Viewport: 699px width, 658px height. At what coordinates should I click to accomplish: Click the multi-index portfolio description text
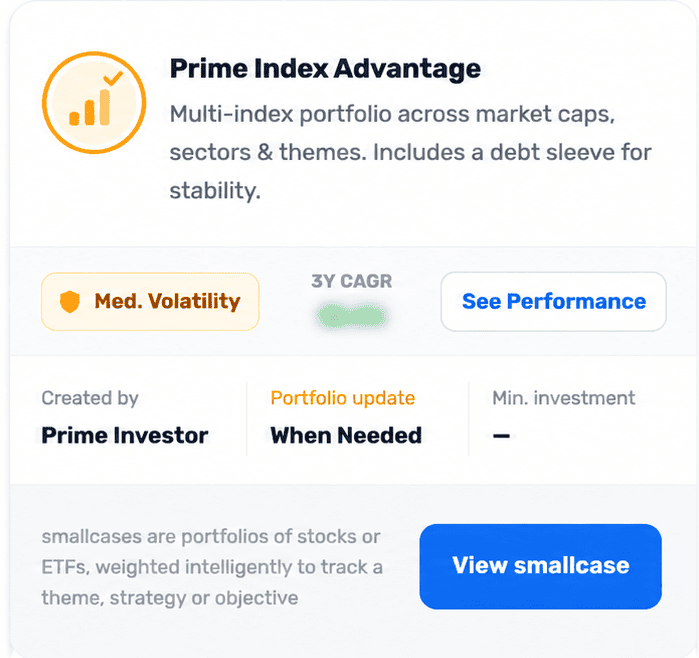[410, 152]
